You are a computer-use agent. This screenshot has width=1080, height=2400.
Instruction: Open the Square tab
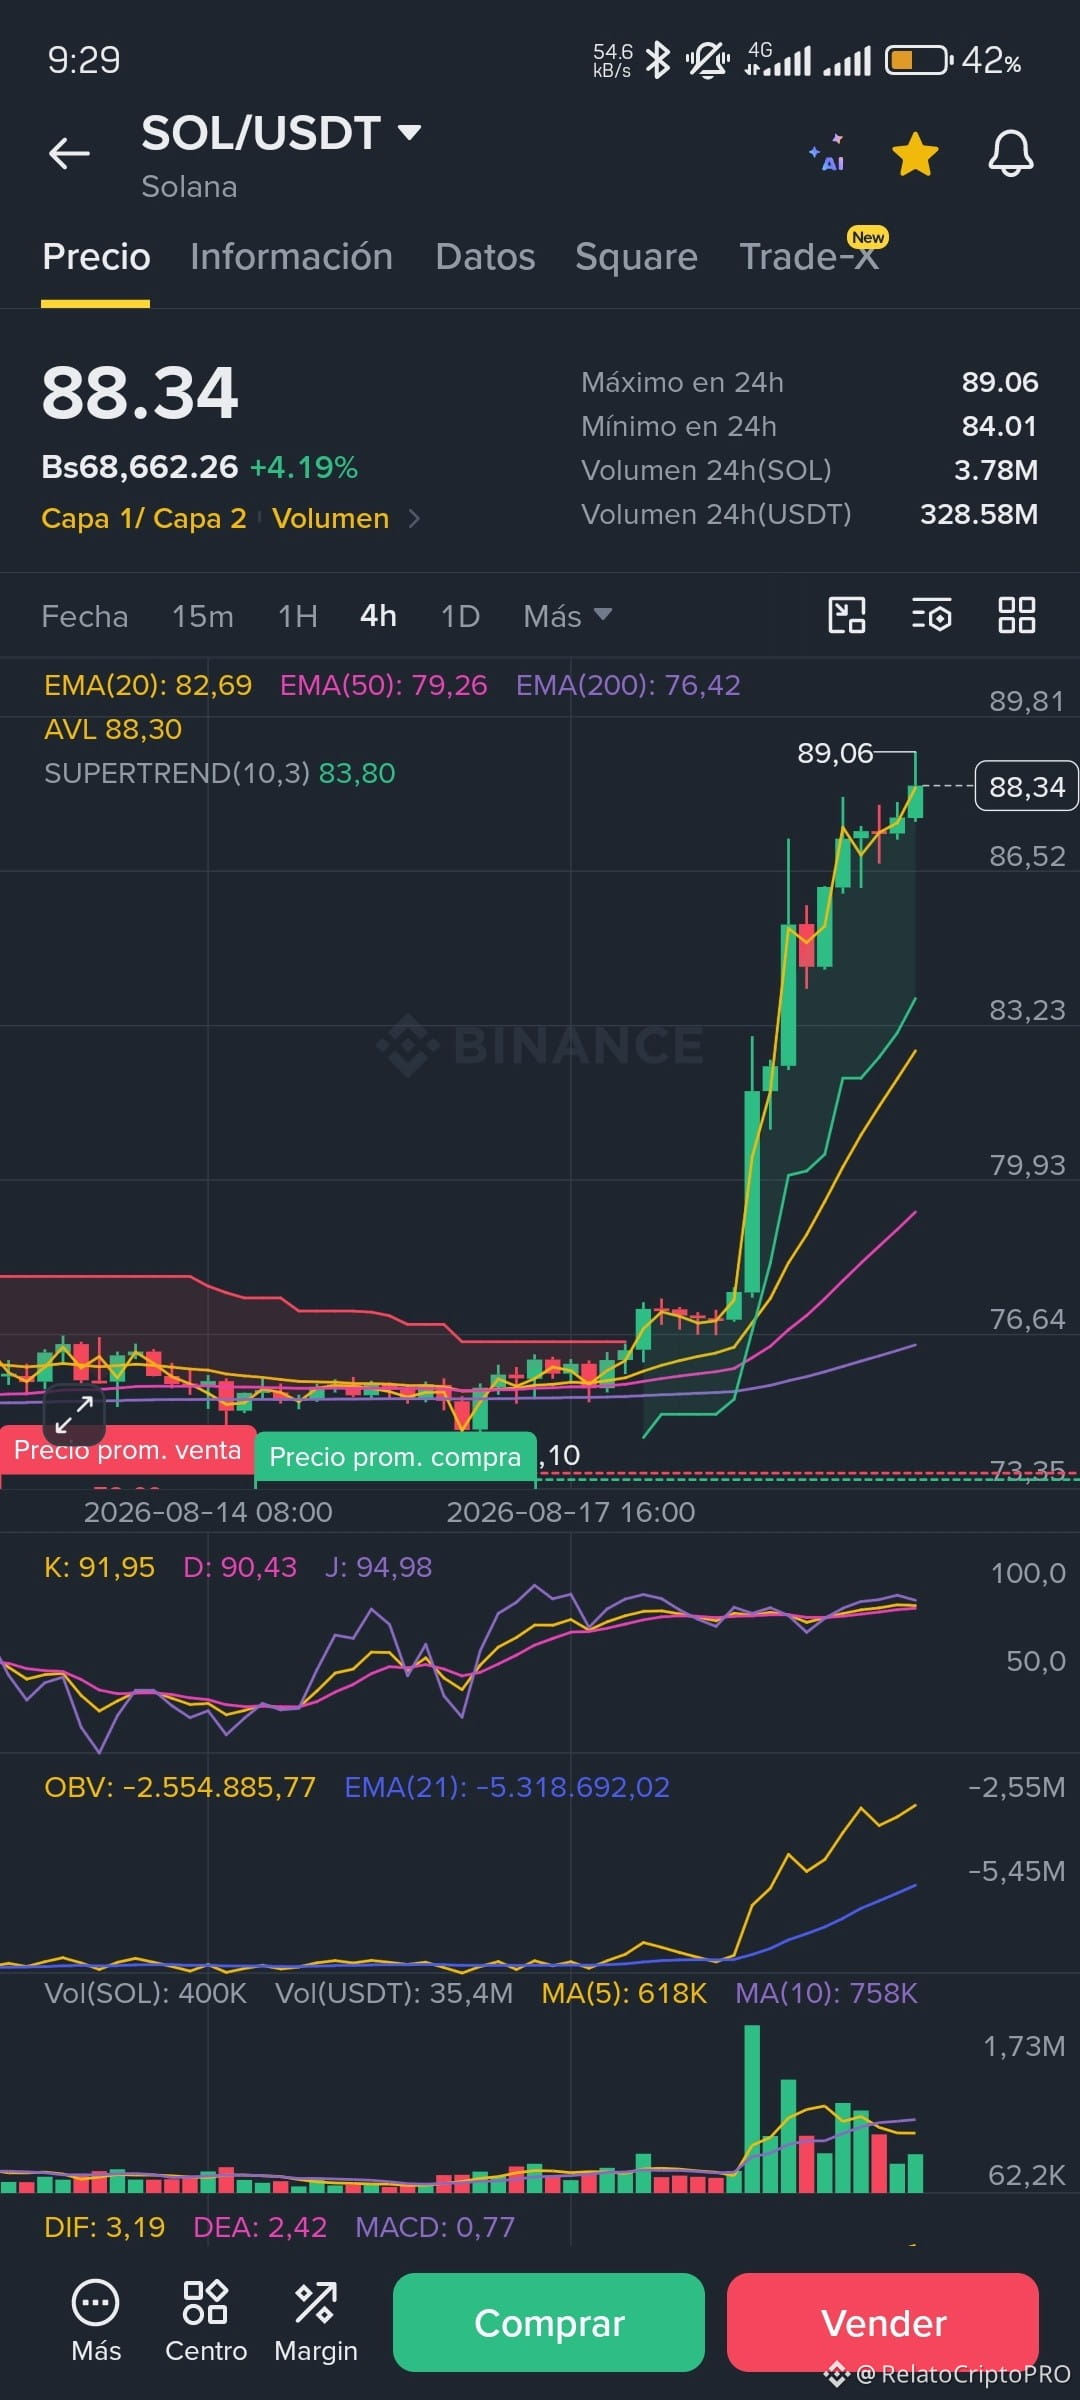pyautogui.click(x=636, y=257)
